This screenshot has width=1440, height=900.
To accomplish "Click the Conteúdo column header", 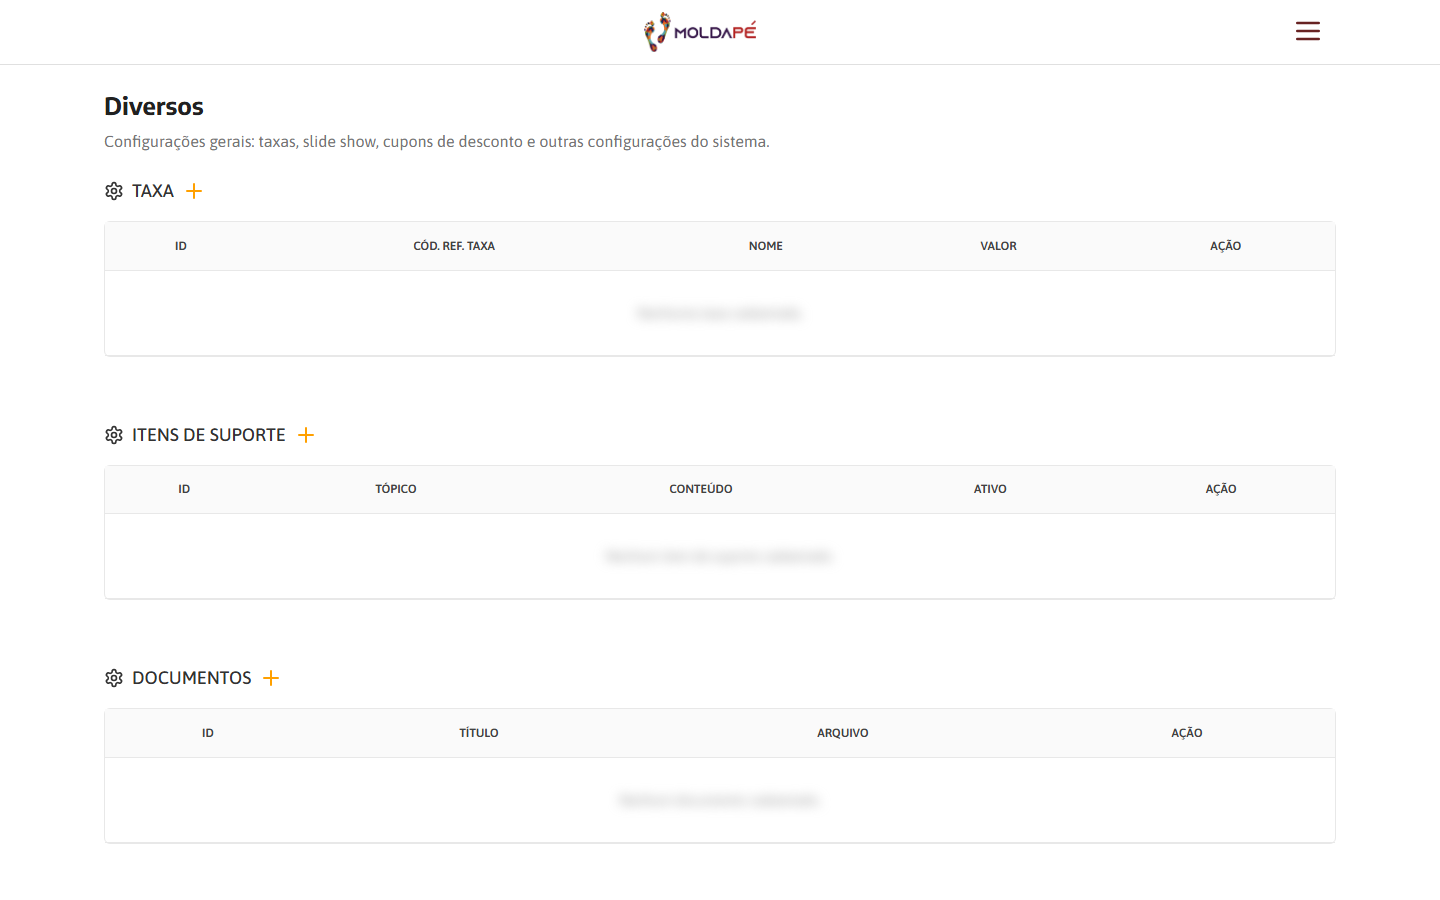I will click(701, 489).
